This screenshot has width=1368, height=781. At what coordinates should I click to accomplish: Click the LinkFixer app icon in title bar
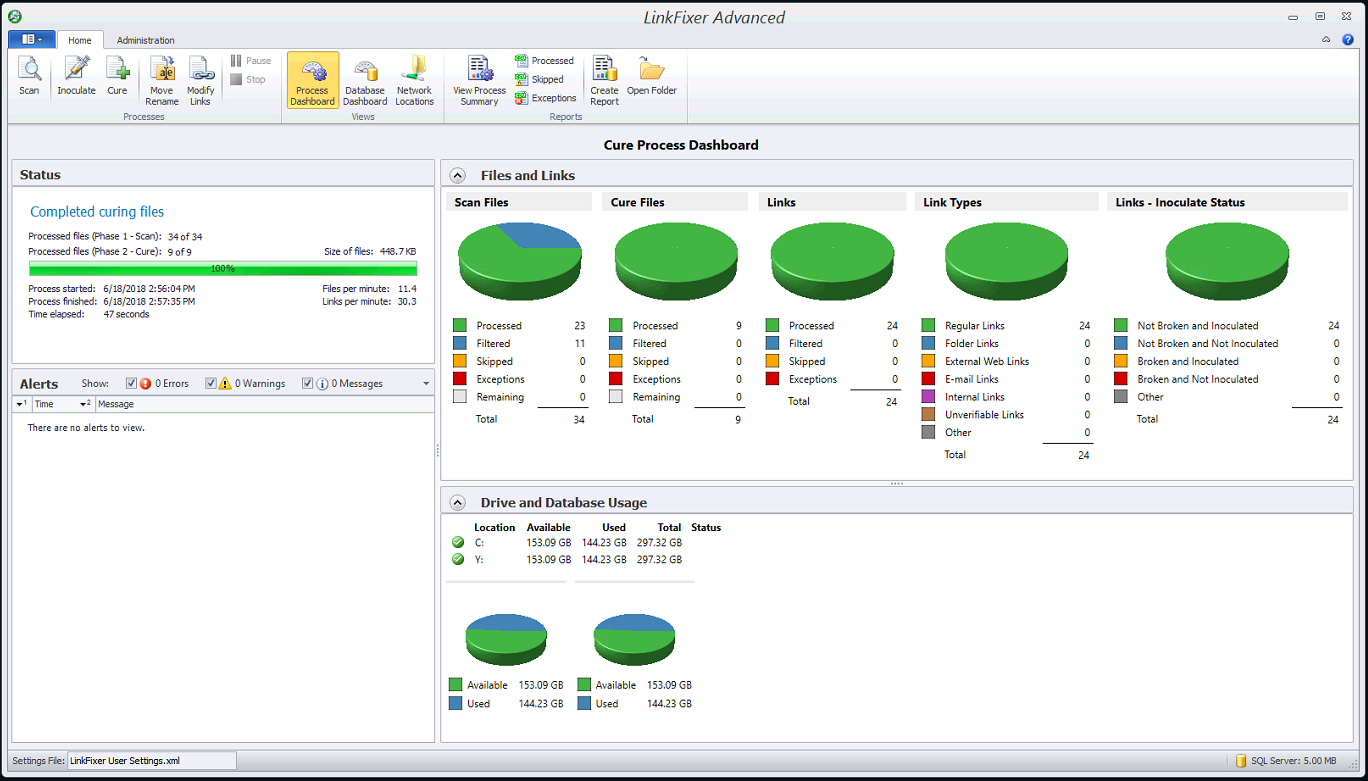tap(15, 17)
